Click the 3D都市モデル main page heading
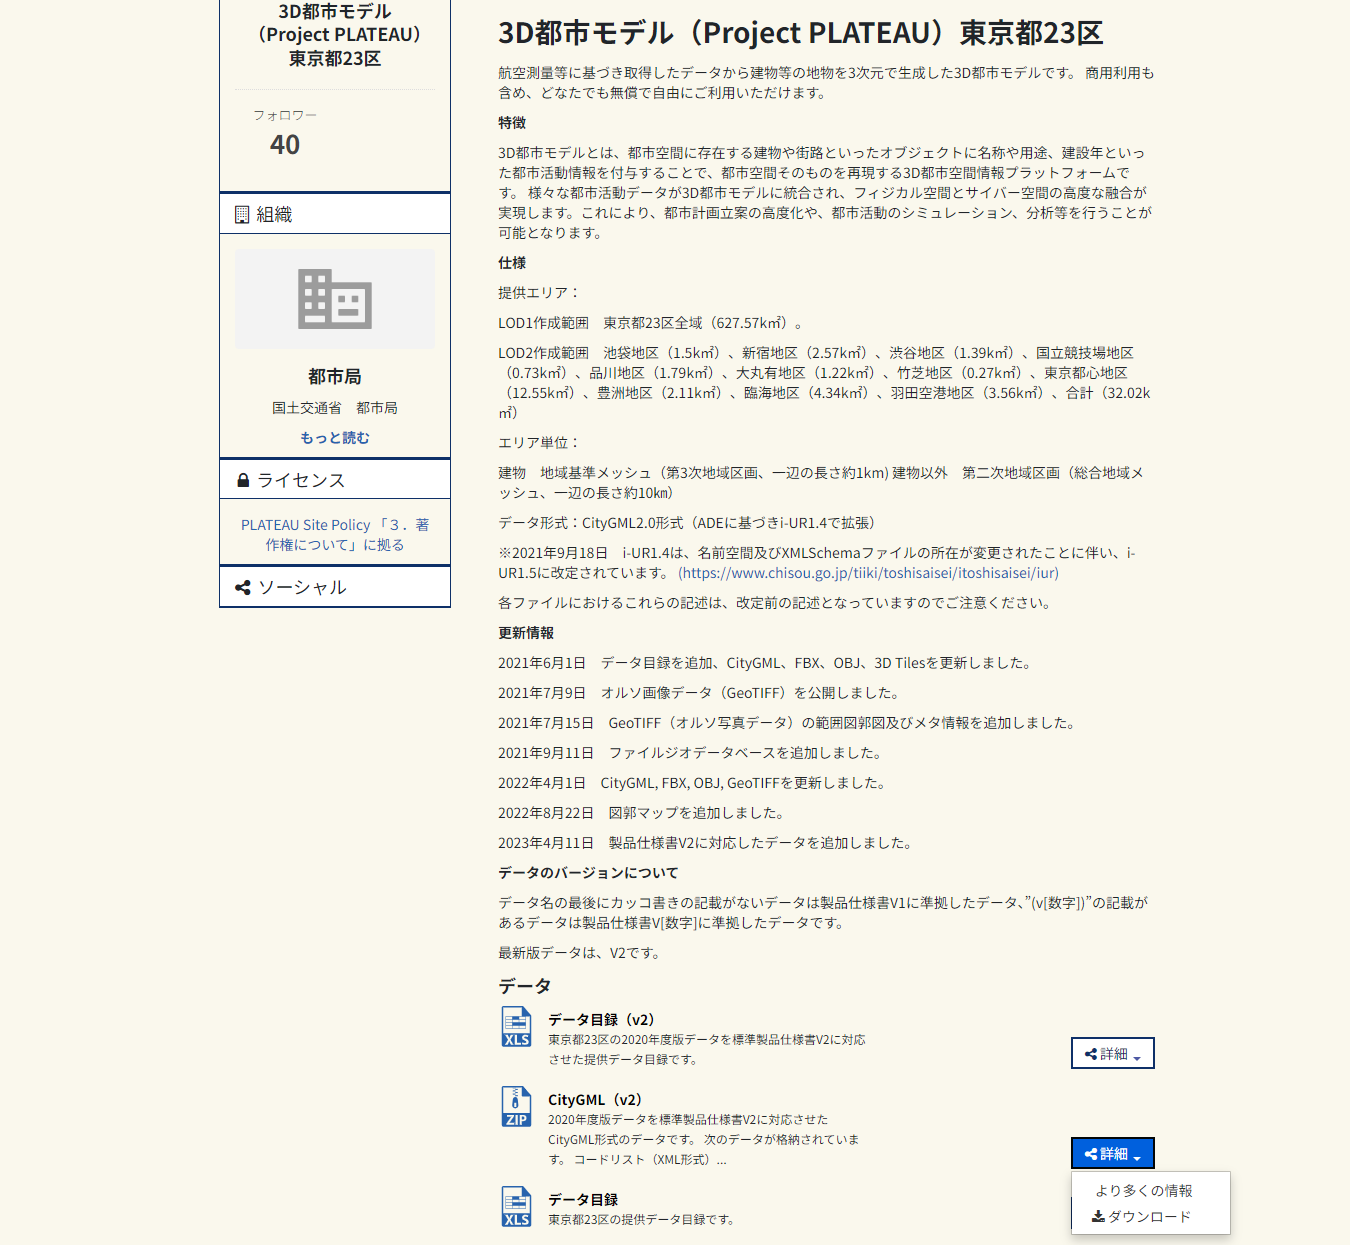This screenshot has width=1350, height=1245. [x=801, y=33]
